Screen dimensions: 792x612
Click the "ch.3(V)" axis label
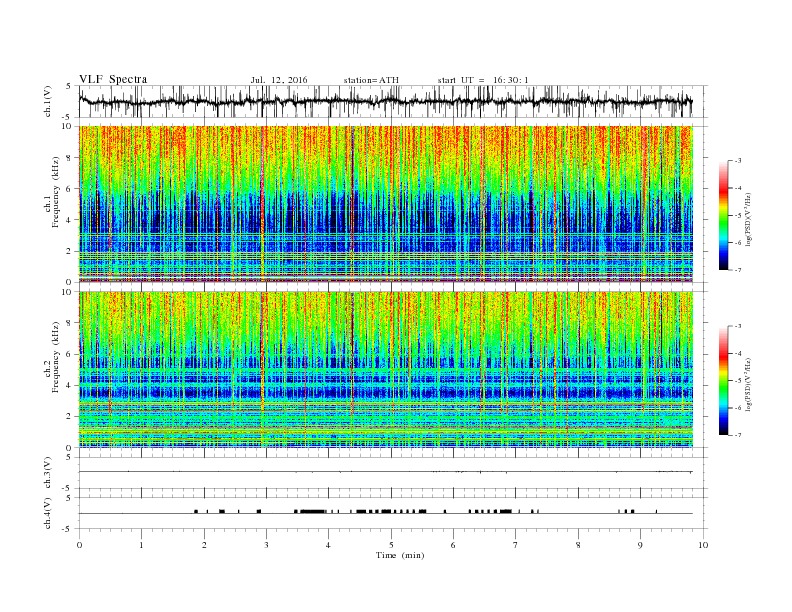tap(48, 473)
